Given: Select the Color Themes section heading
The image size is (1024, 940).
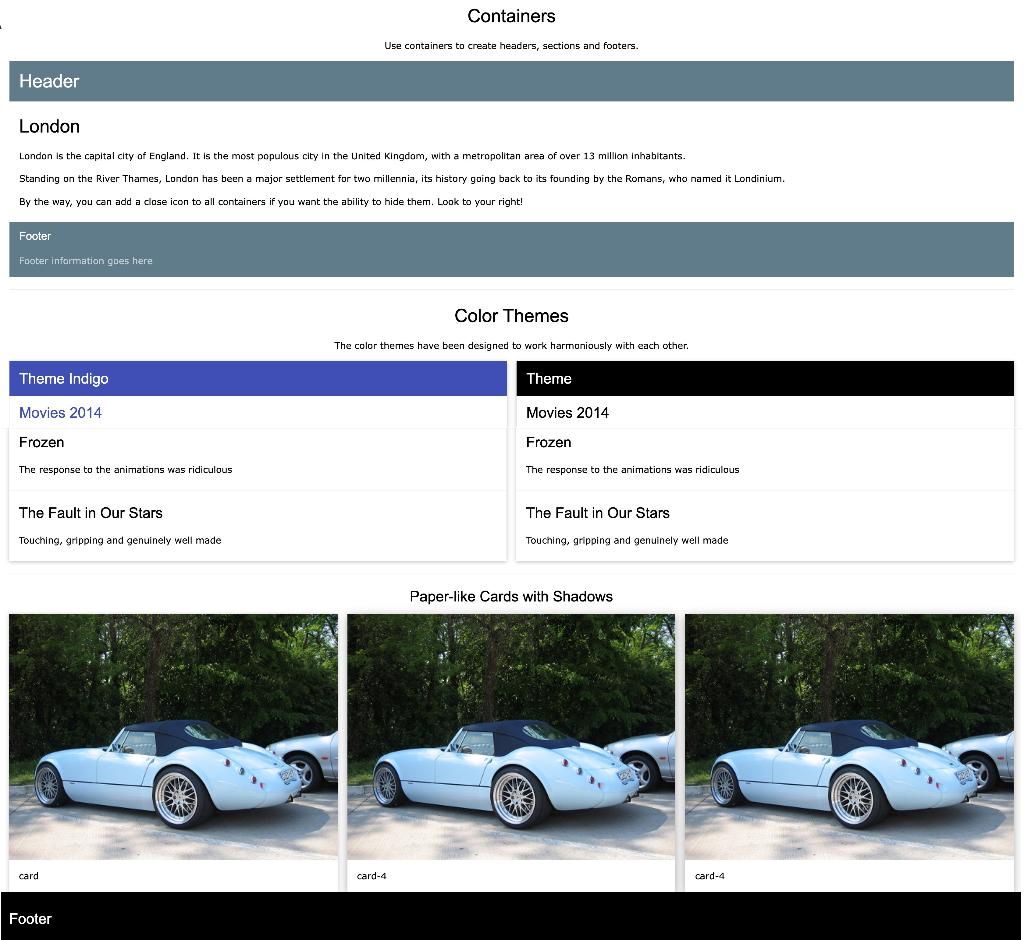Looking at the screenshot, I should [x=512, y=315].
